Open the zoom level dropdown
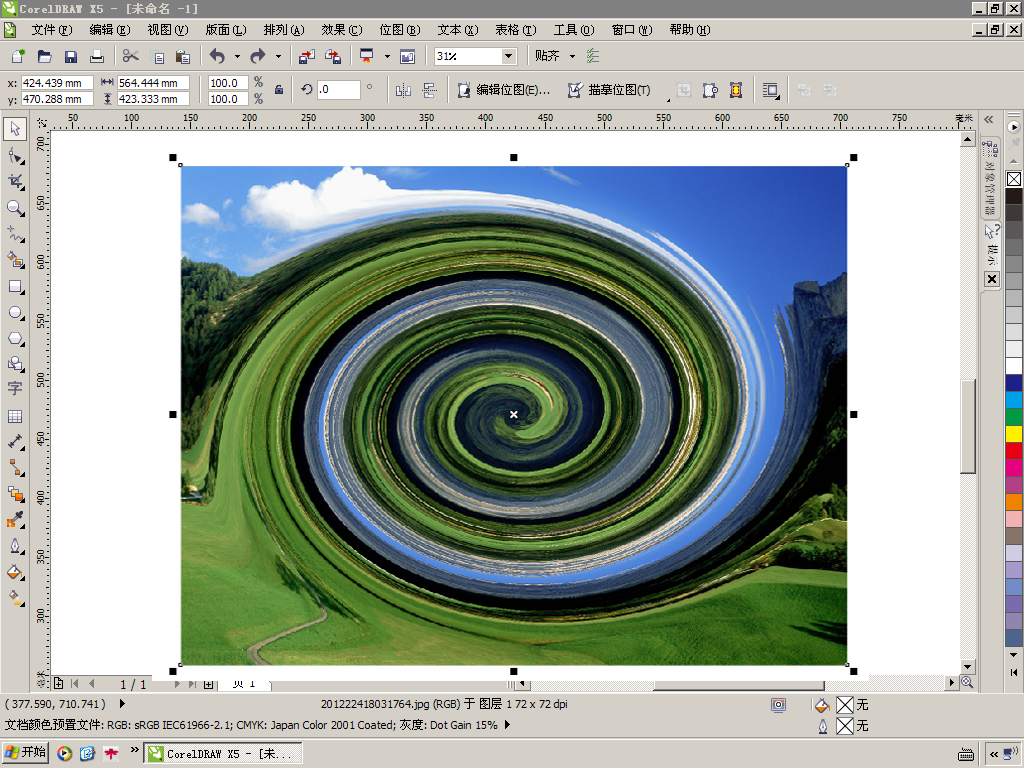The image size is (1024, 768). pyautogui.click(x=509, y=56)
